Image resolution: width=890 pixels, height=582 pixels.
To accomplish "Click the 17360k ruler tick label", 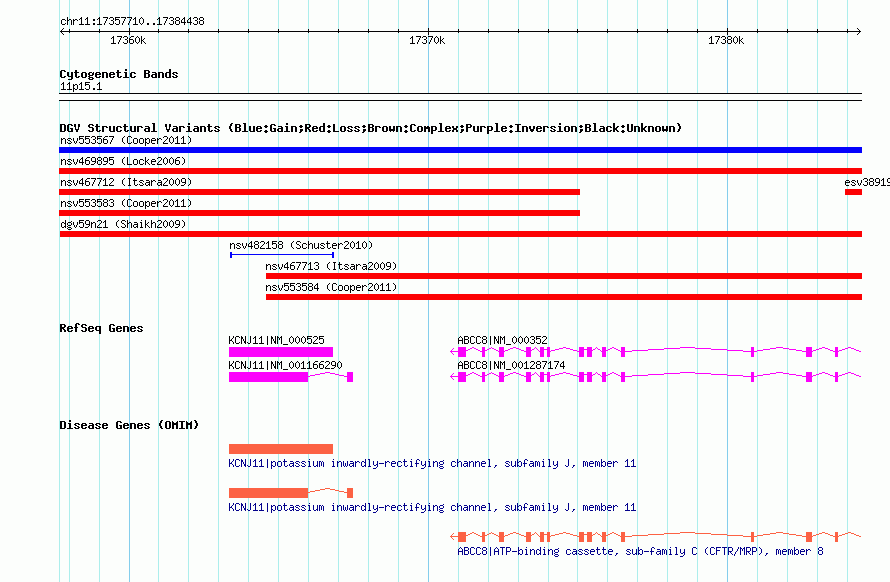I will click(x=128, y=40).
